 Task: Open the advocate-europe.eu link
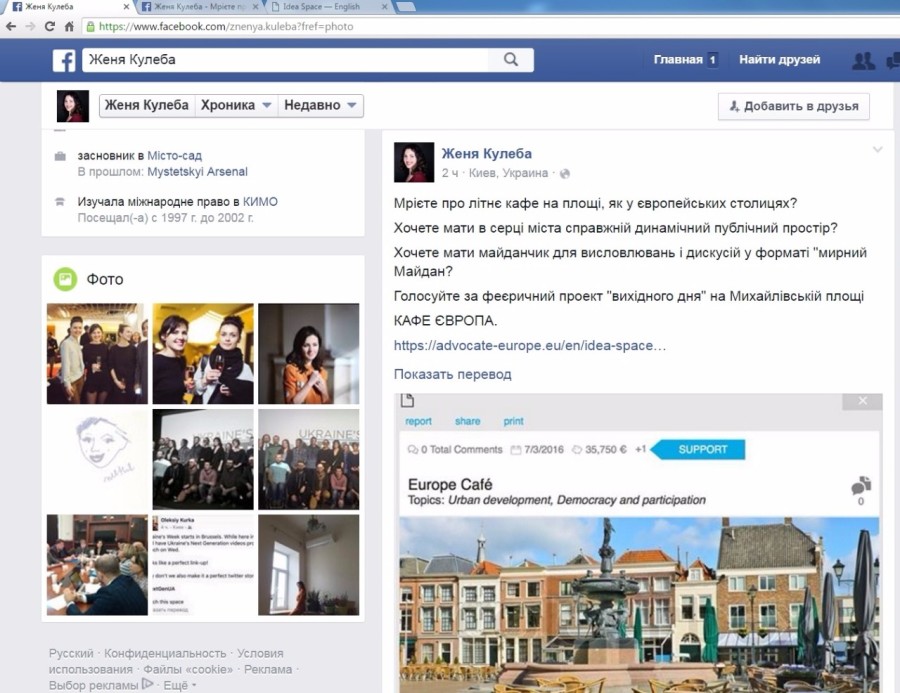529,345
